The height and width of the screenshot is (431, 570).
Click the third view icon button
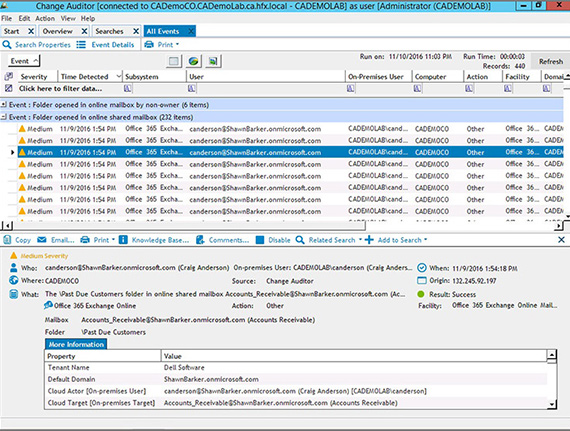click(213, 61)
